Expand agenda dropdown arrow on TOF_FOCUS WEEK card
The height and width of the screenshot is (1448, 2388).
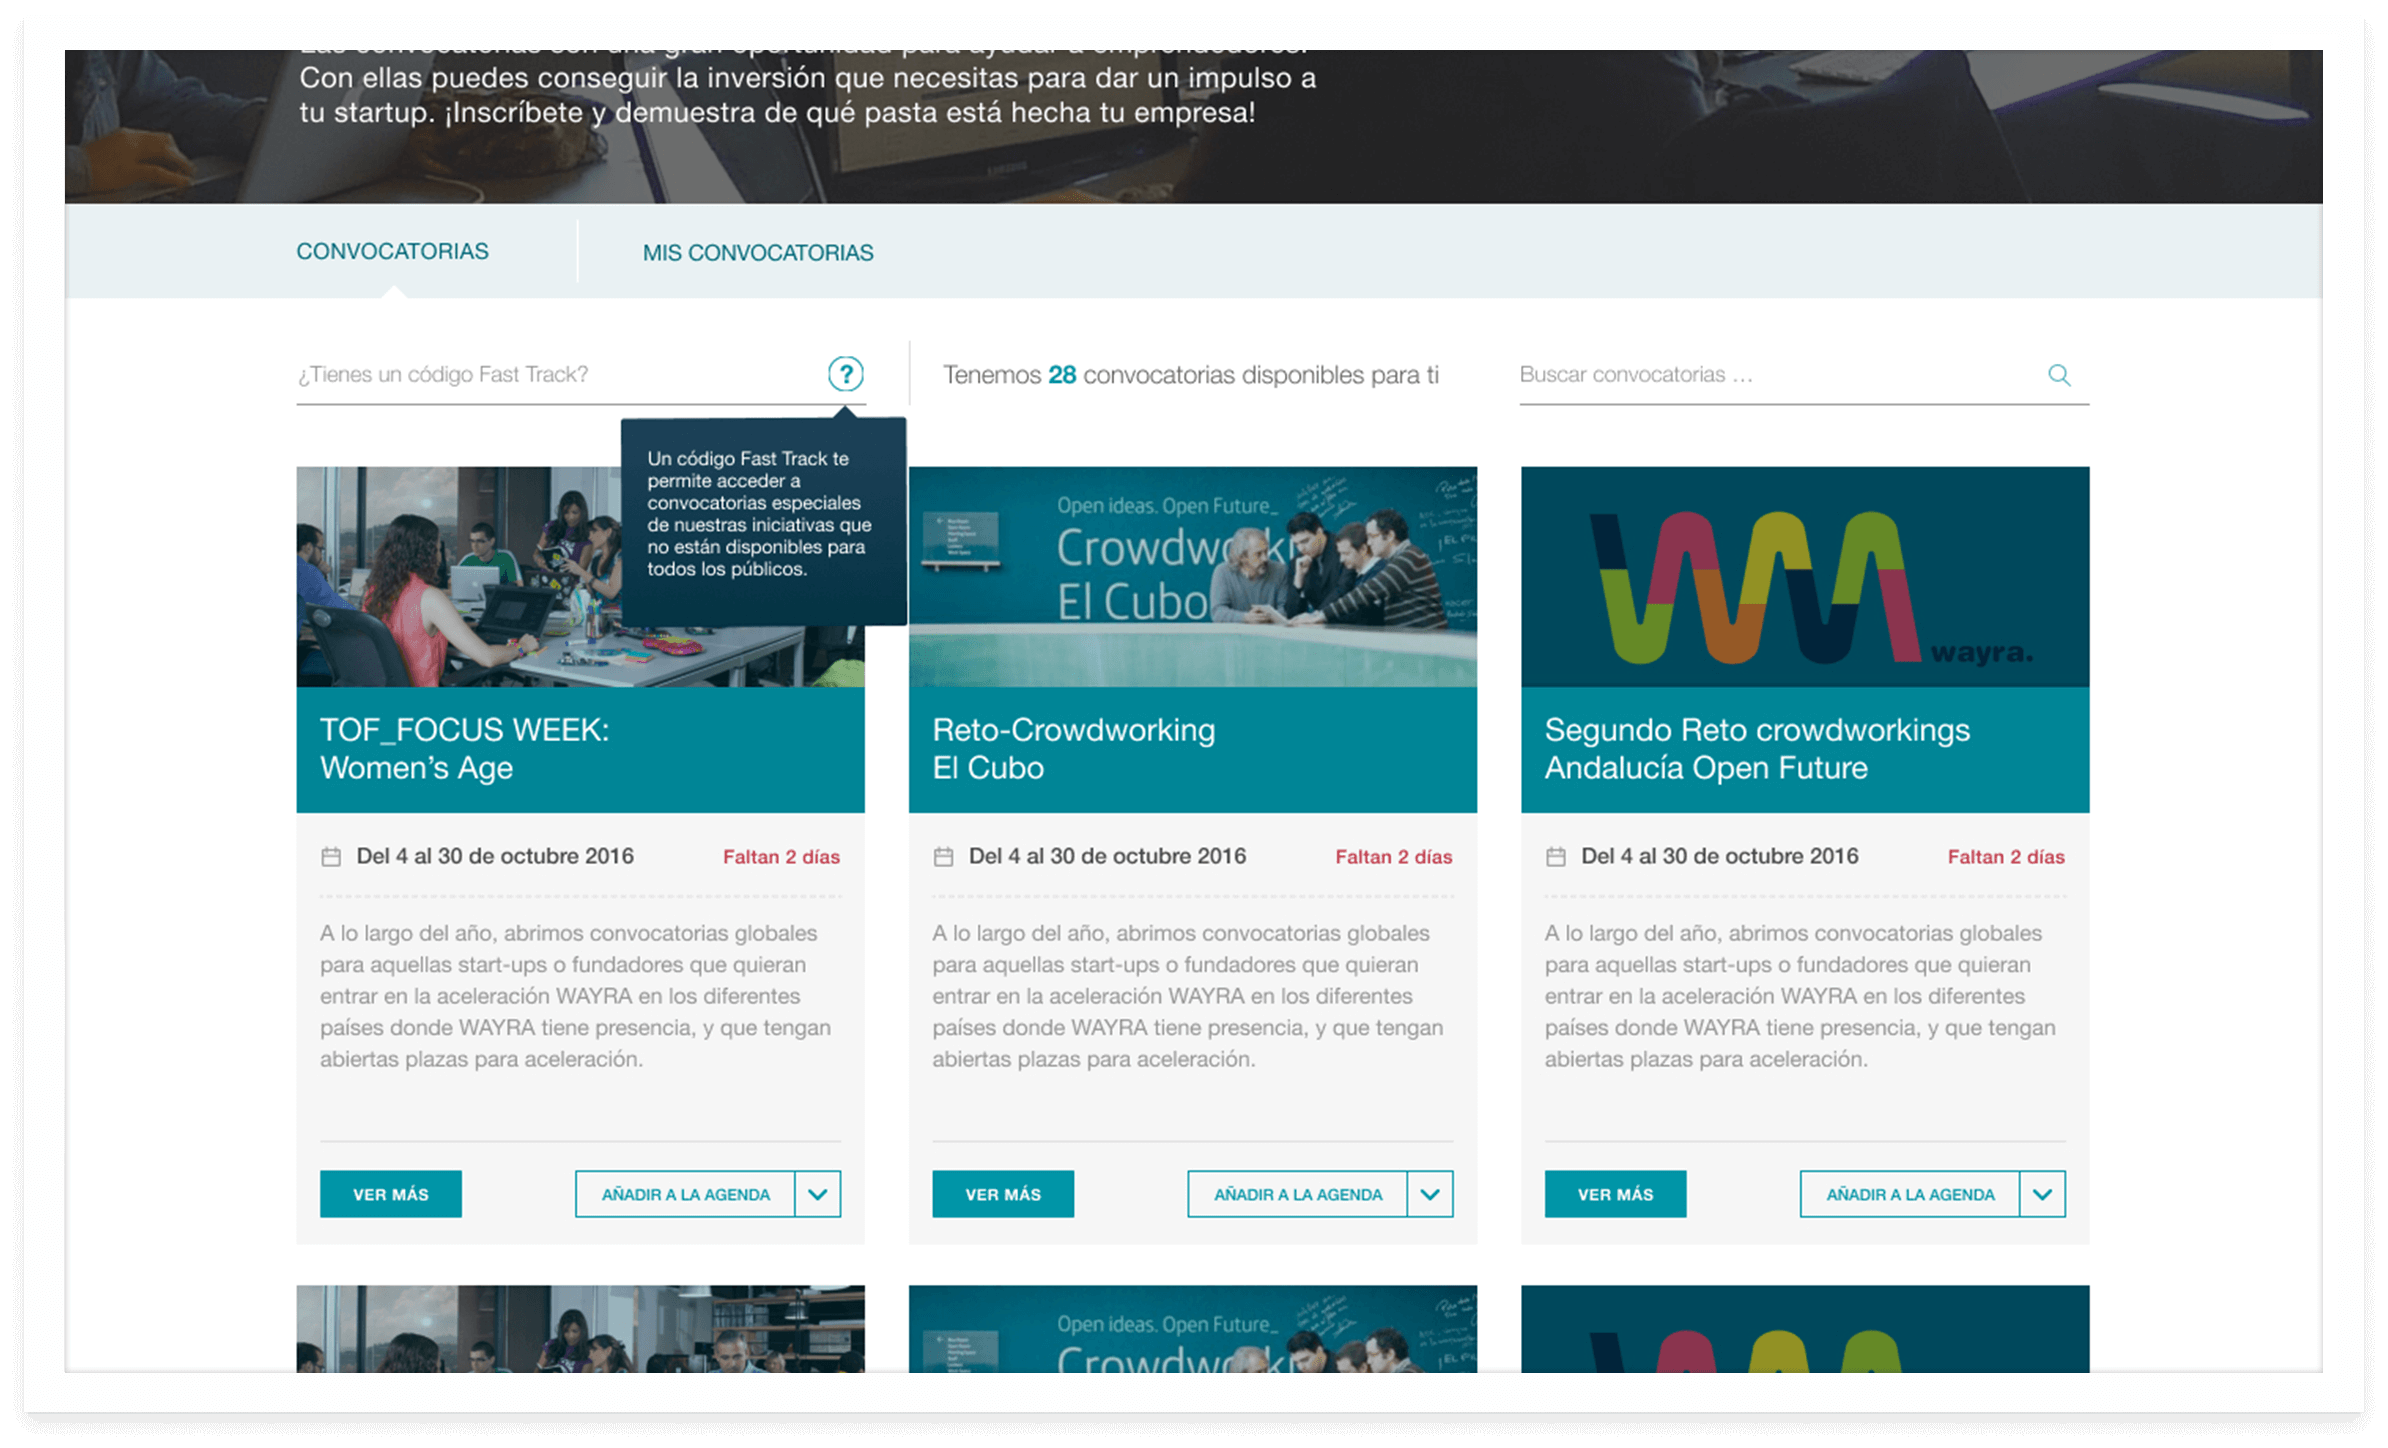click(818, 1194)
